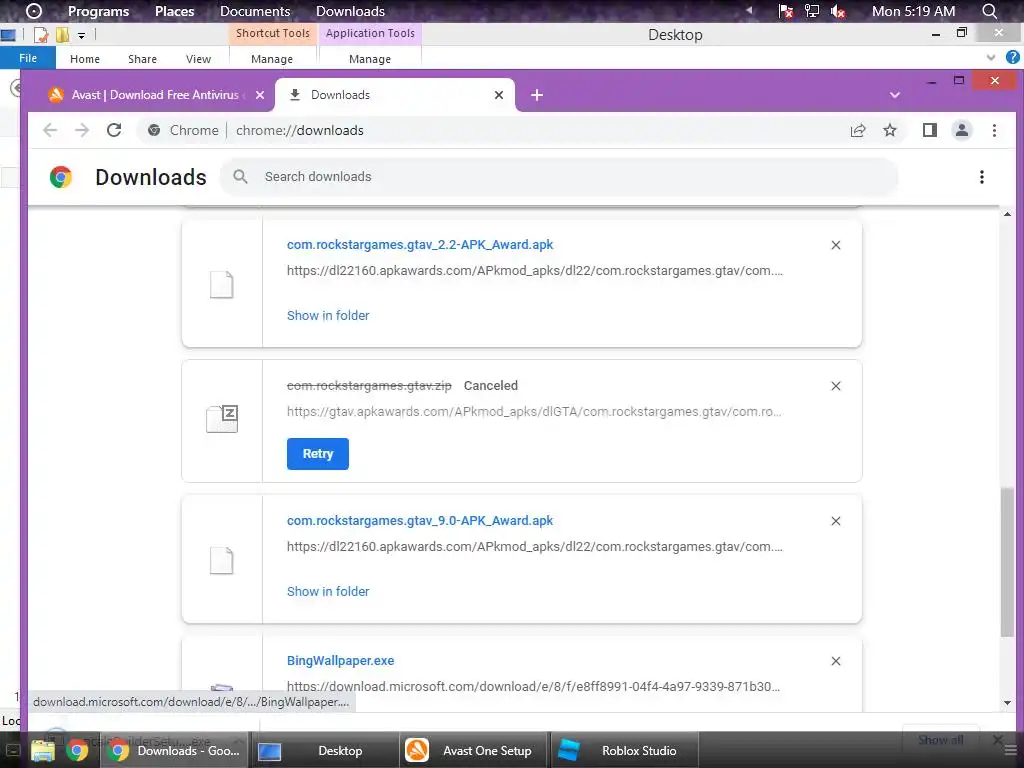Open the Home ribbon tab

coord(85,59)
